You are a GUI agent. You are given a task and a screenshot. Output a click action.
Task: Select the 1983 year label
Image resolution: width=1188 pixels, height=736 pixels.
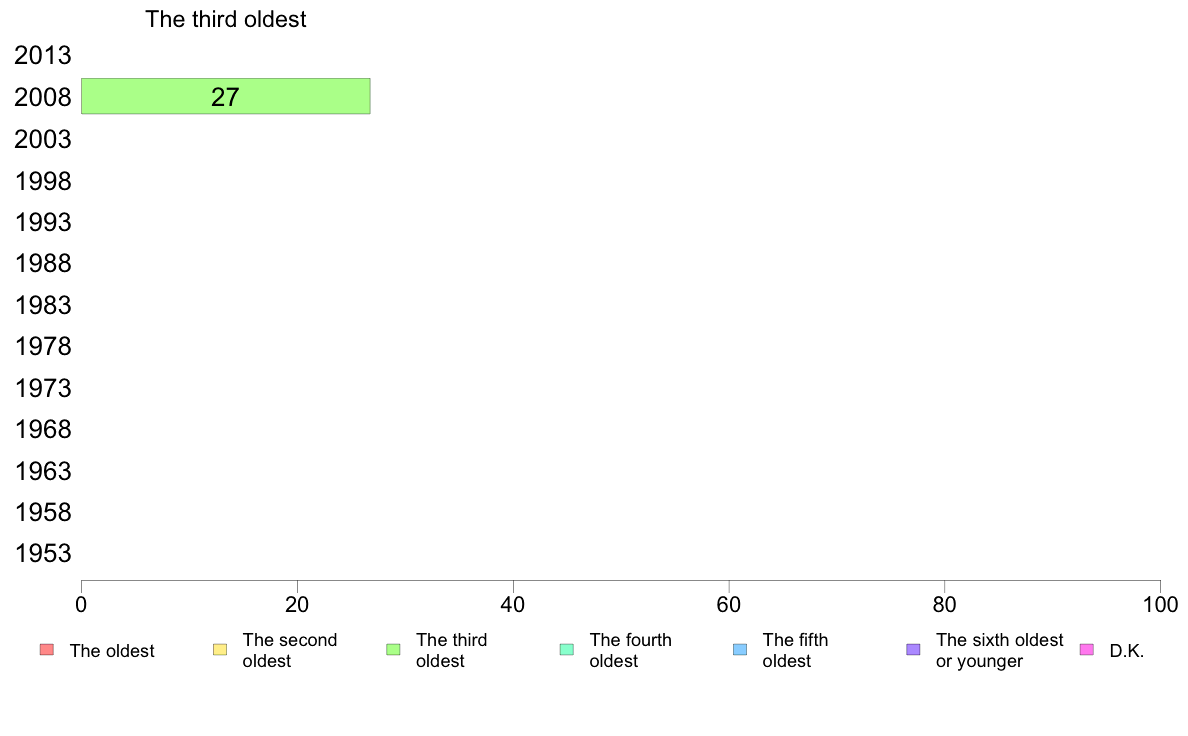(x=42, y=305)
